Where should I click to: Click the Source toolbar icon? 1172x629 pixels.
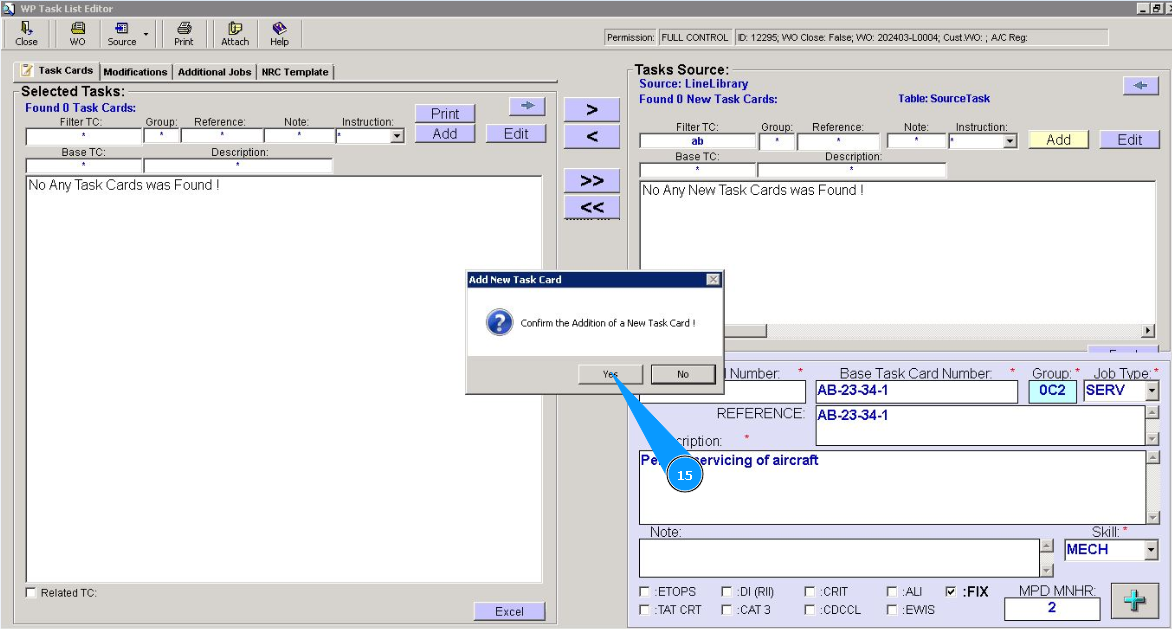click(x=122, y=33)
